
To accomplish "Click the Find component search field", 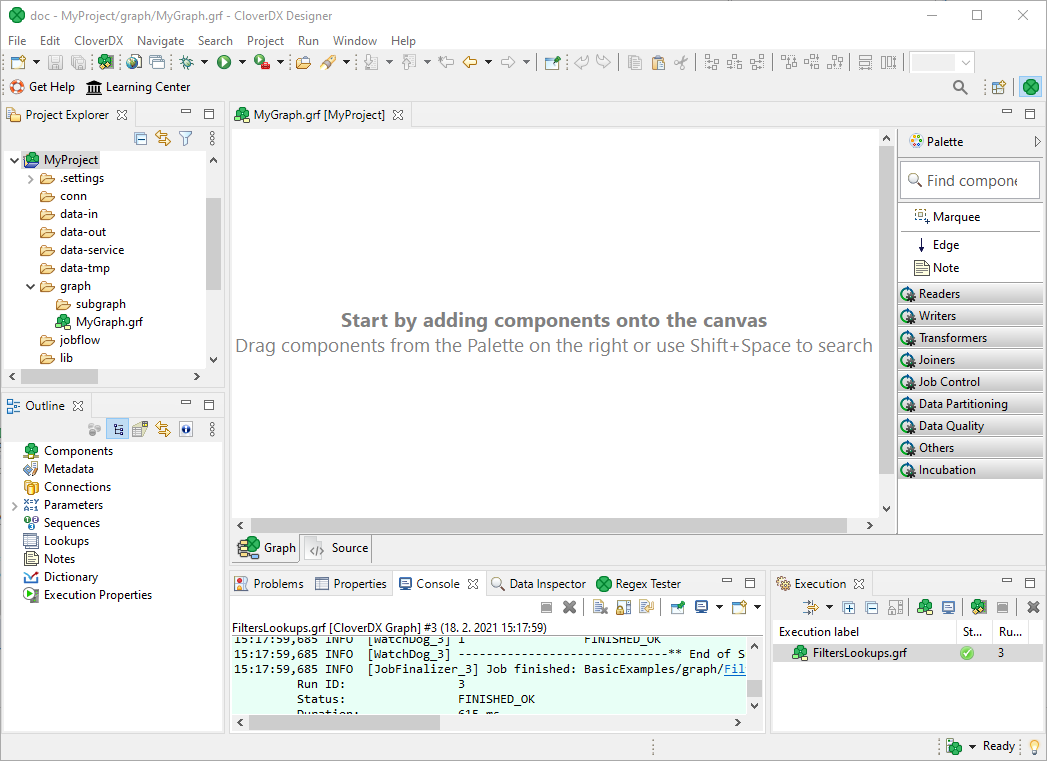I will pyautogui.click(x=970, y=180).
